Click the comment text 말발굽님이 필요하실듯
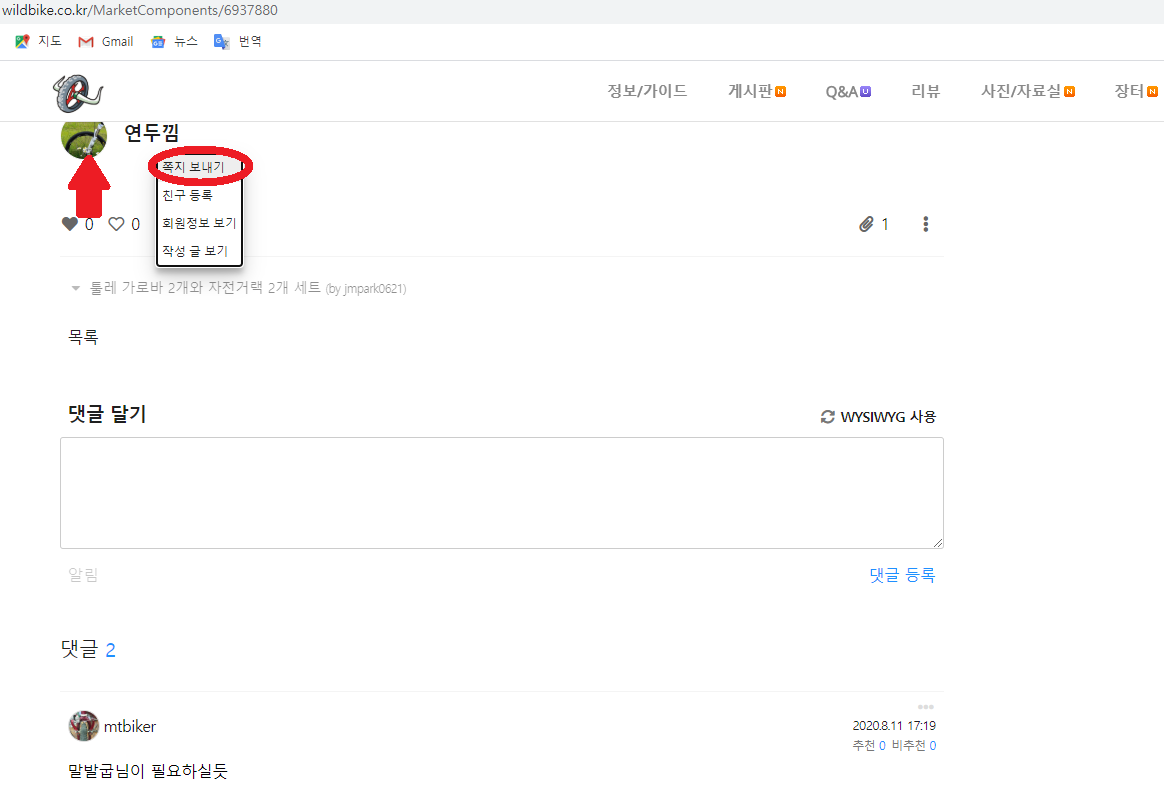Image resolution: width=1164 pixels, height=787 pixels. 148,771
